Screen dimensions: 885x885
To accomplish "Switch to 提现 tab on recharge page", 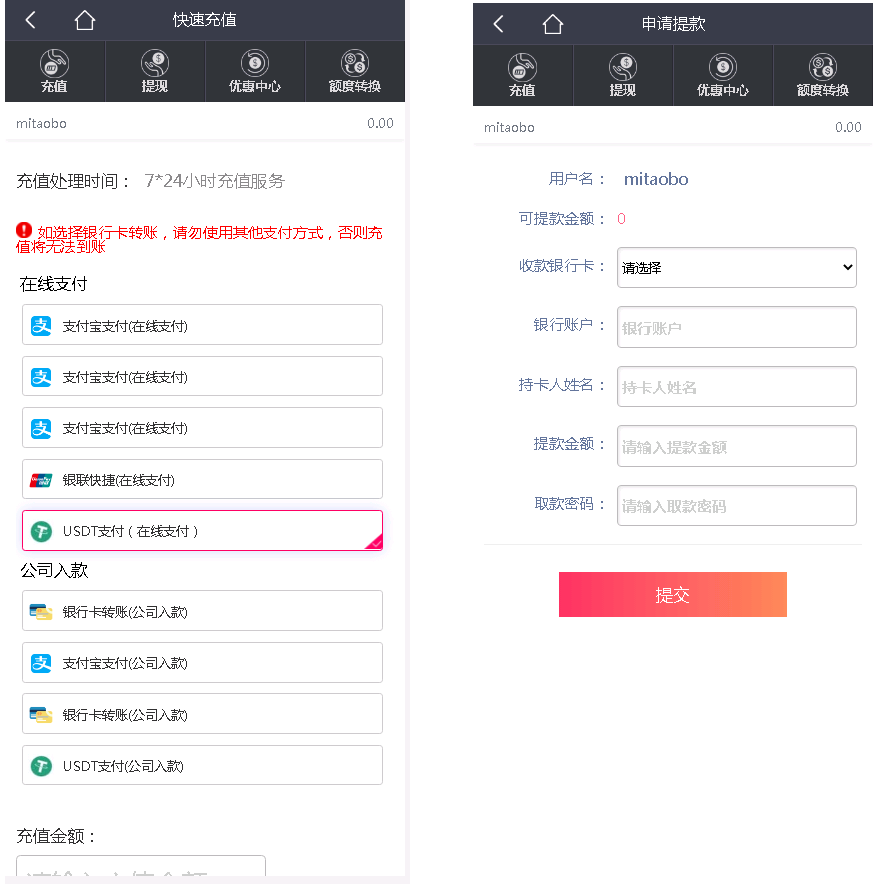I will pos(155,71).
